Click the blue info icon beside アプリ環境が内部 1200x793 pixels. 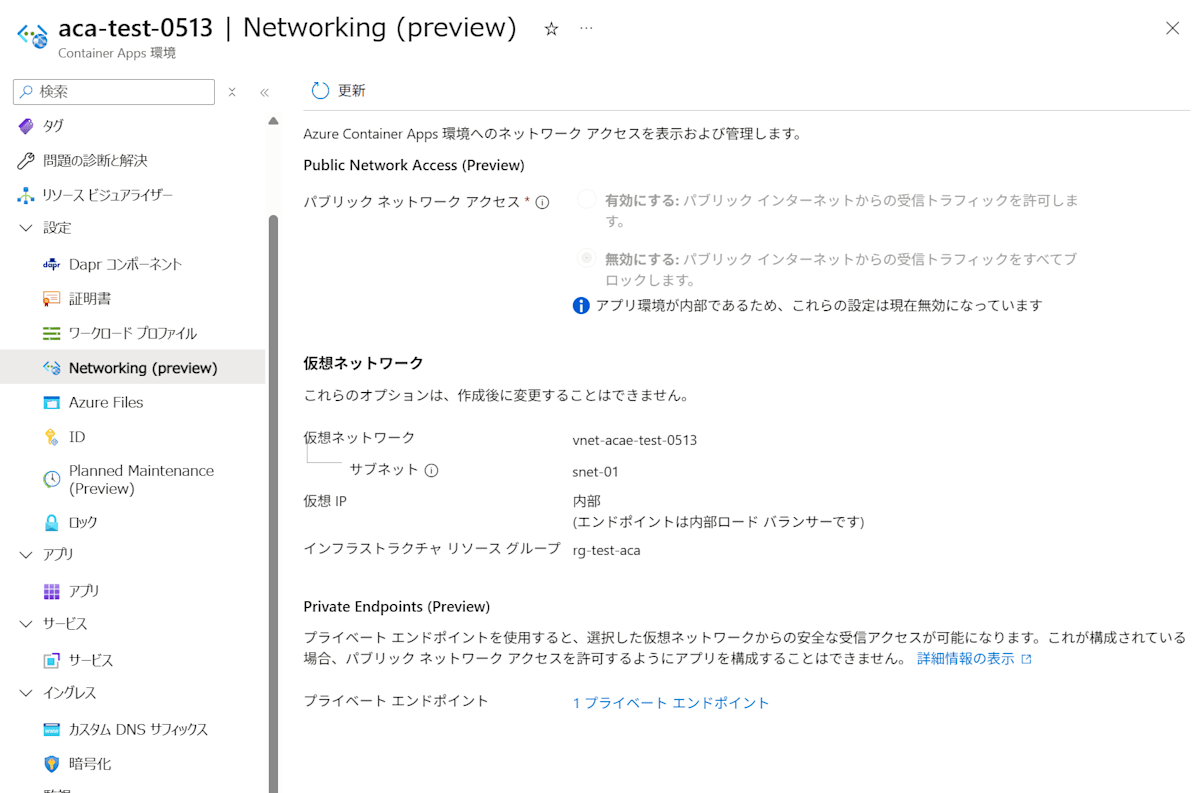581,305
